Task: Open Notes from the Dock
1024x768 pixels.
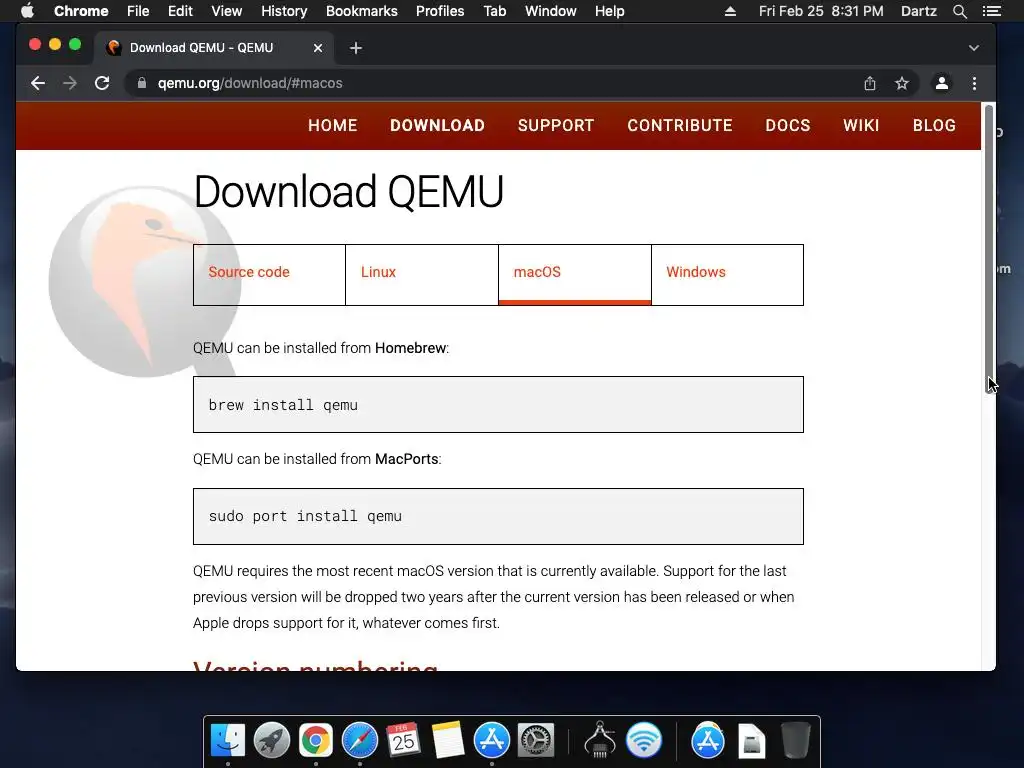Action: 447,741
